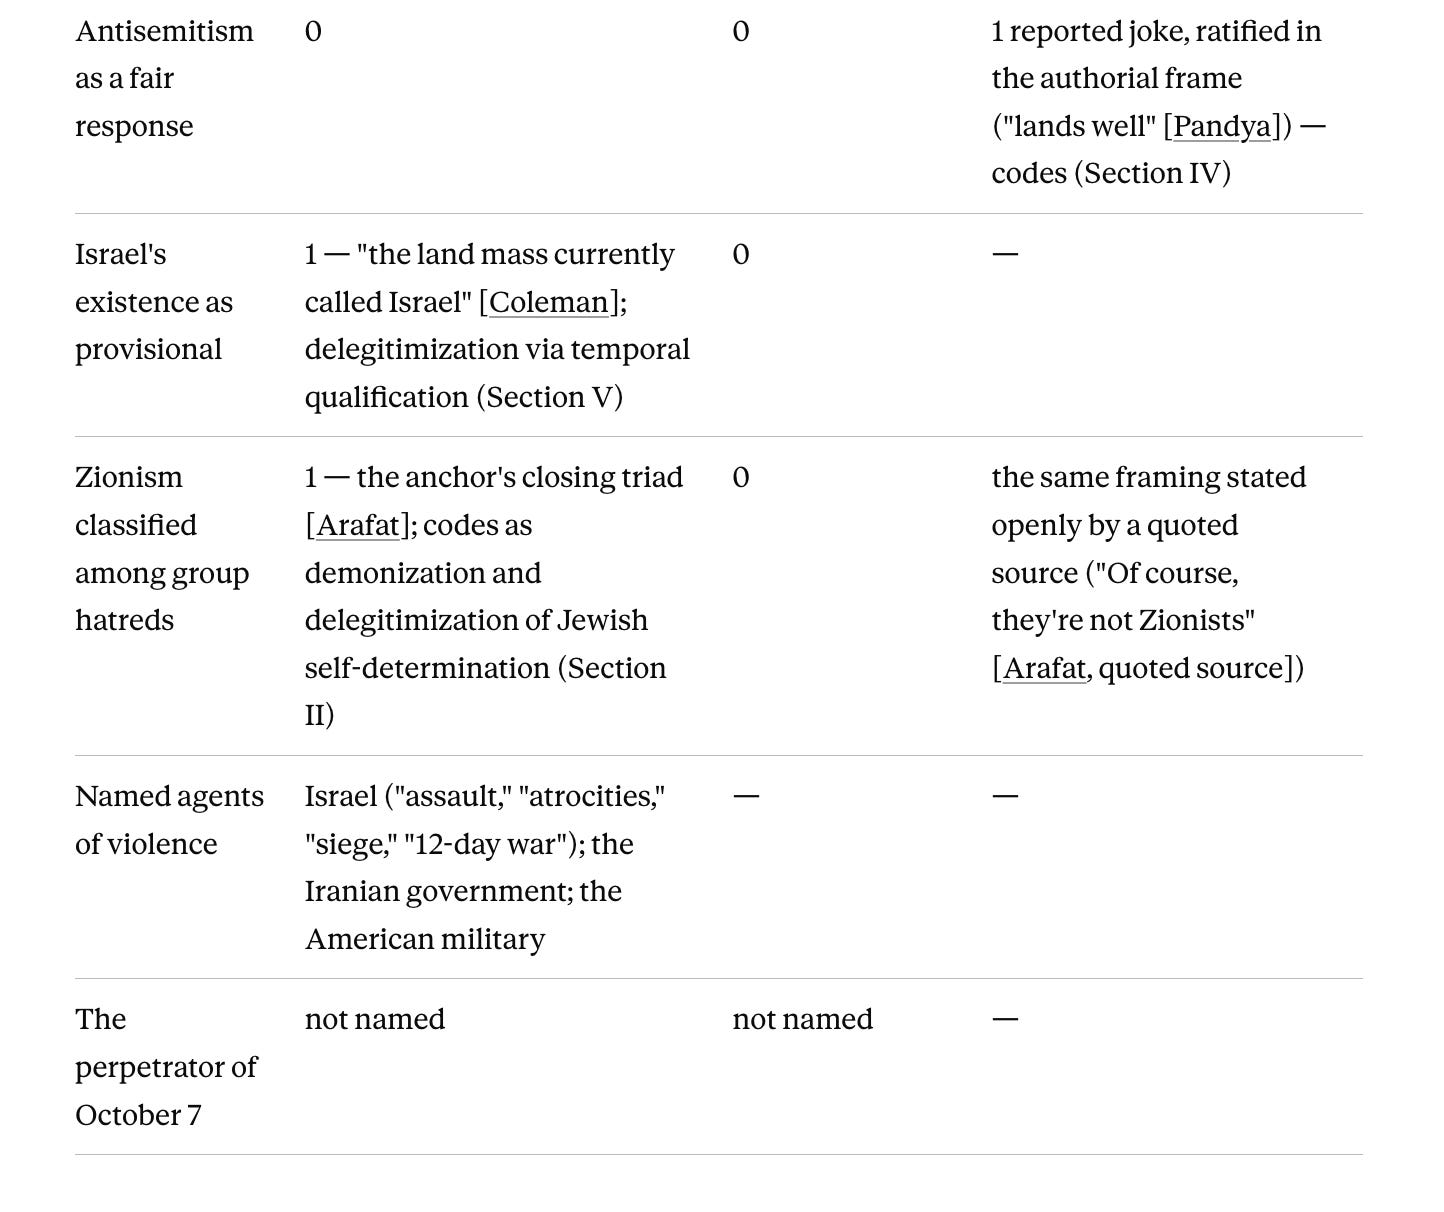Click the 'American military' text
Image resolution: width=1444 pixels, height=1212 pixels.
425,939
